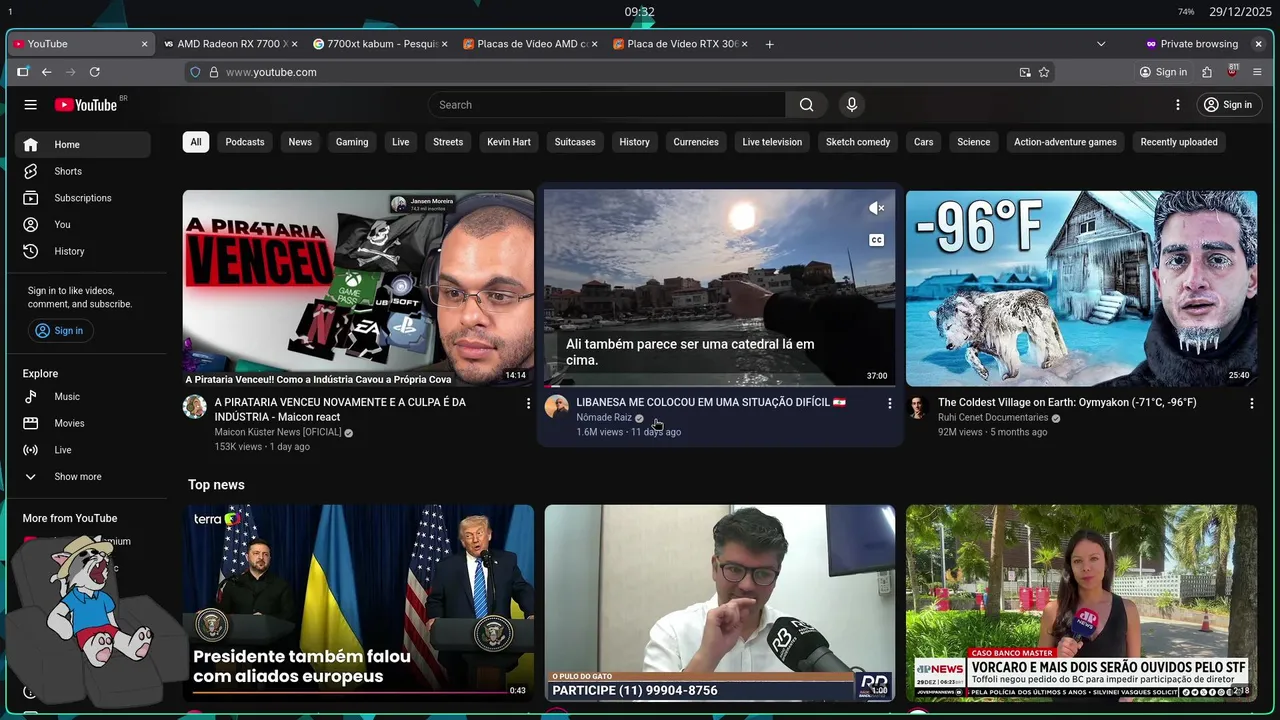Select the News filter chip
1280x720 pixels.
(x=300, y=142)
